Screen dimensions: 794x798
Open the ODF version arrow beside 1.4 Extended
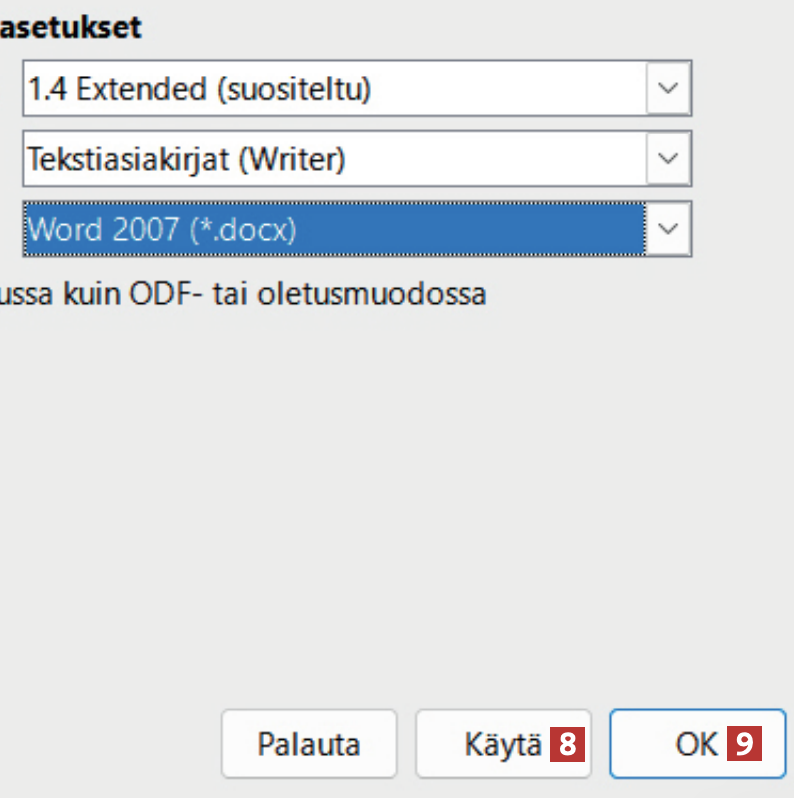tap(668, 91)
